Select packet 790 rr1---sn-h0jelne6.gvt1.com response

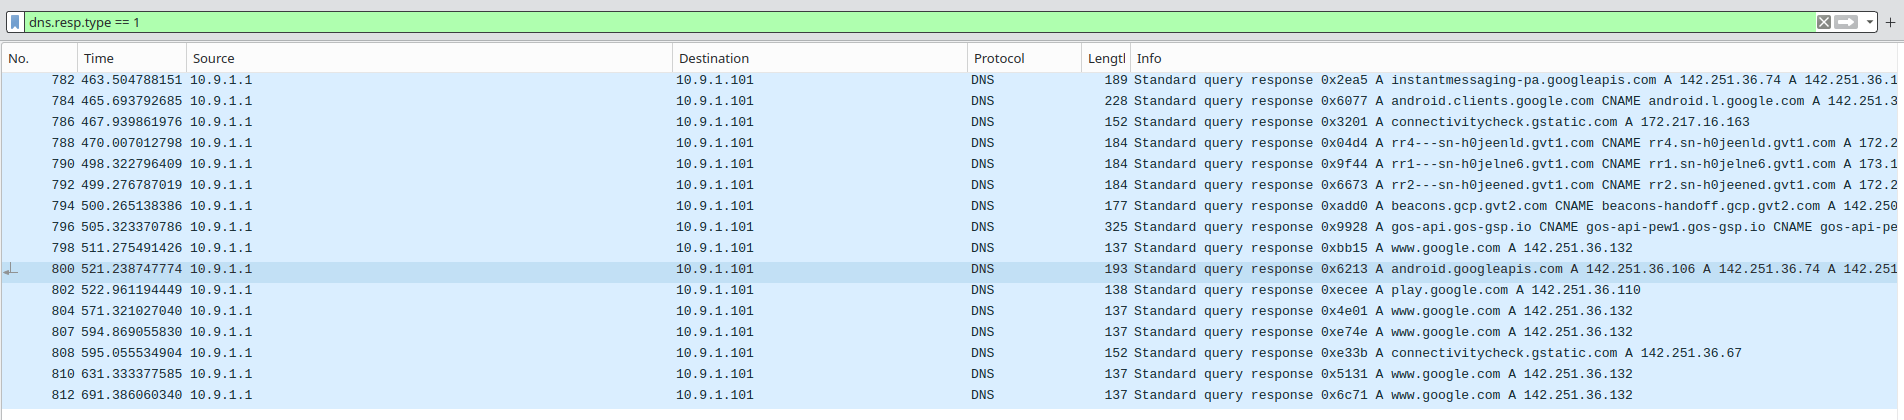(x=950, y=164)
